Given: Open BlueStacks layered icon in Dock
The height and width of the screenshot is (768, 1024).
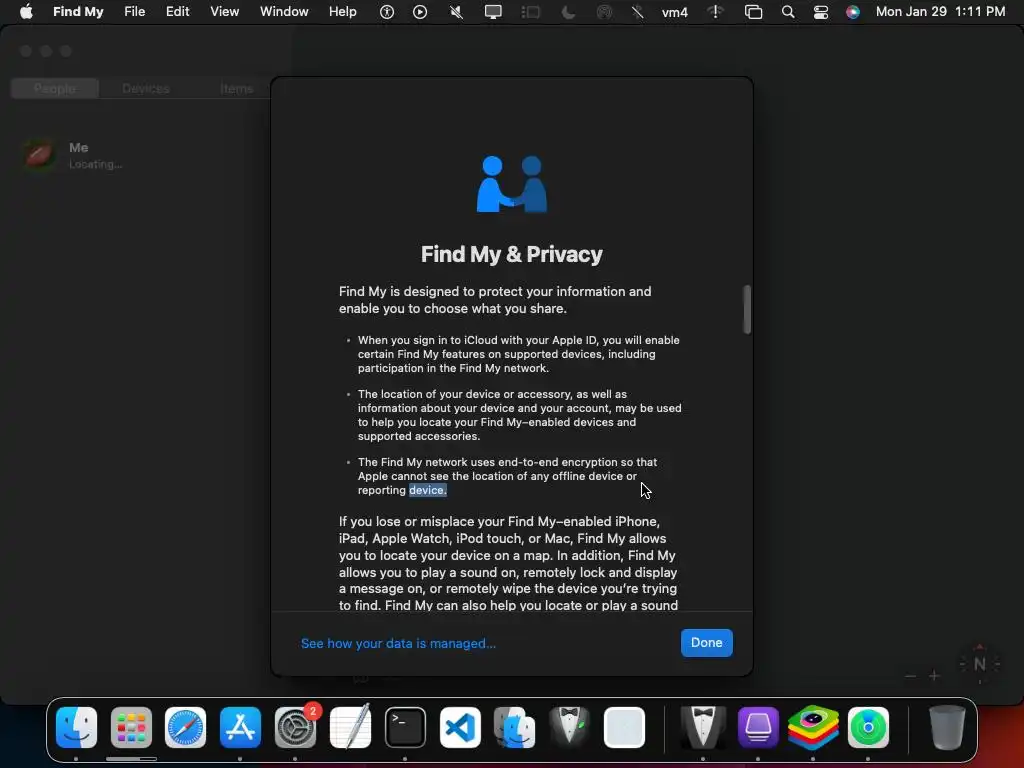Looking at the screenshot, I should (812, 727).
